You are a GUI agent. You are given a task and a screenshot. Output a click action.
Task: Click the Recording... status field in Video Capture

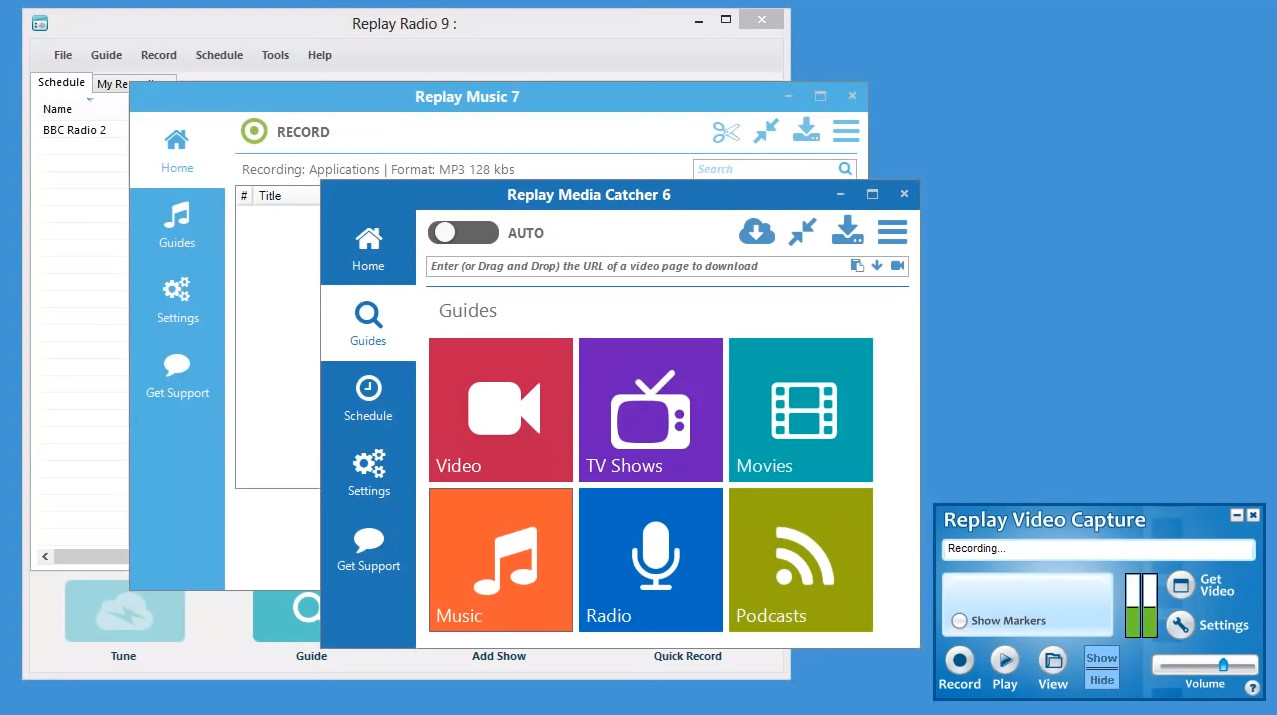(x=1098, y=549)
